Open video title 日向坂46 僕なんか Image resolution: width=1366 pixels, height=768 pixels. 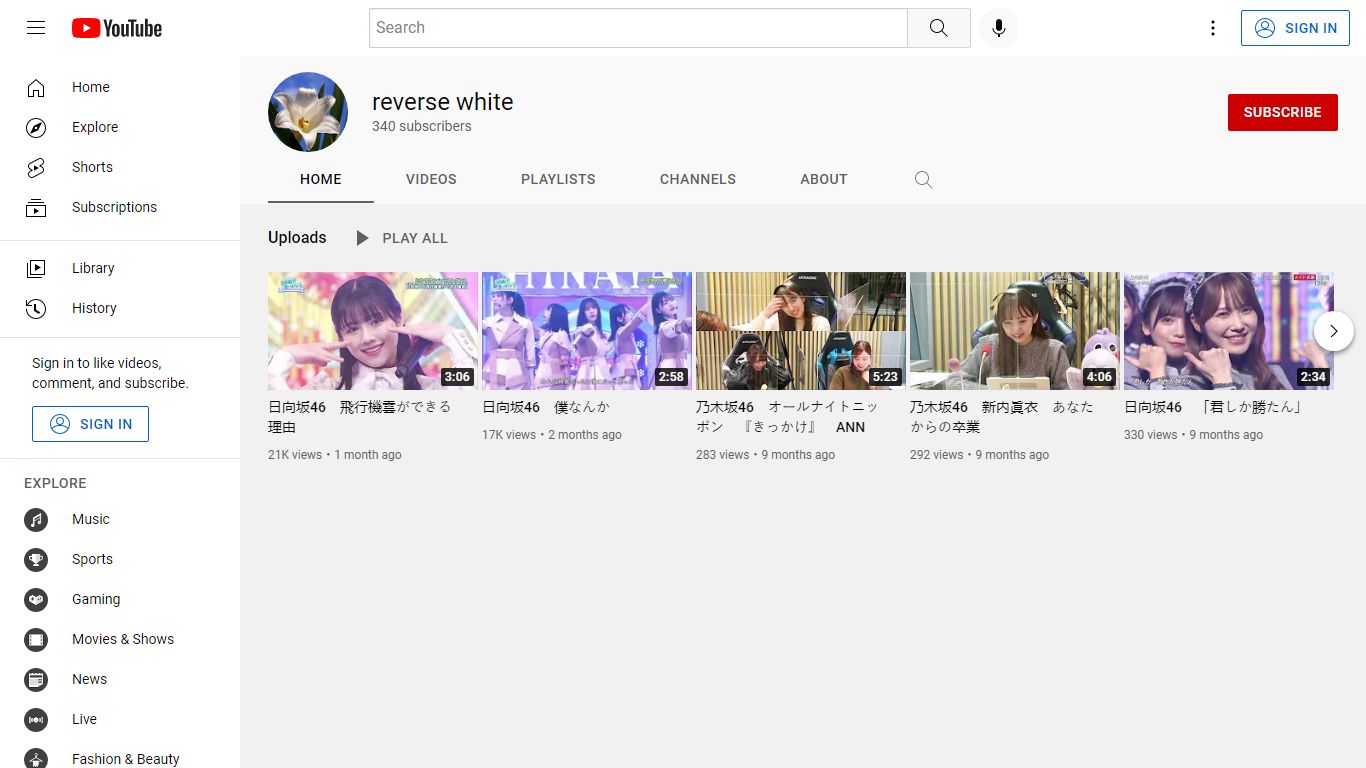click(546, 407)
